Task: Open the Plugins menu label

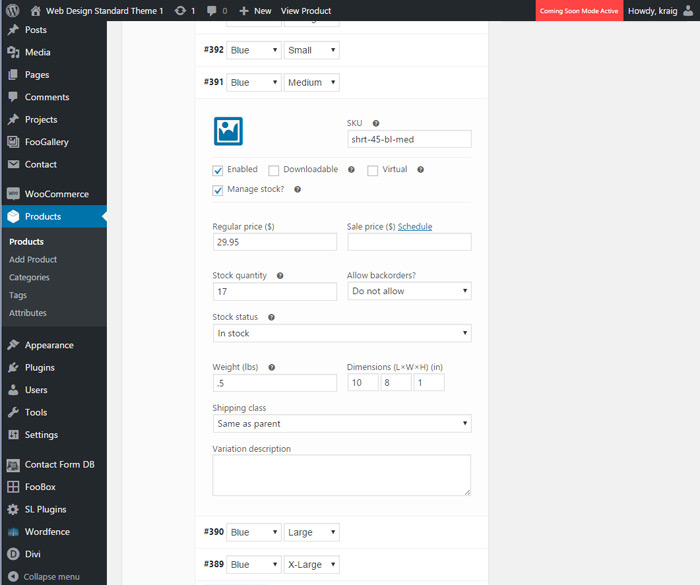Action: [40, 368]
